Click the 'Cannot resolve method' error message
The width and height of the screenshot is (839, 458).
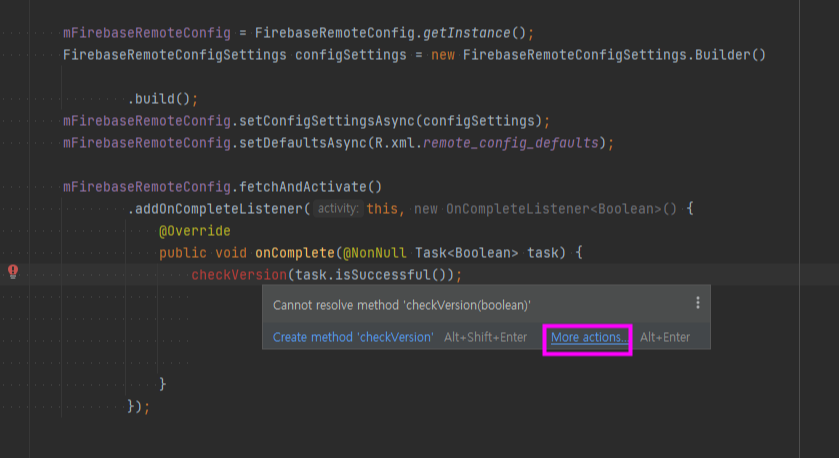pyautogui.click(x=402, y=305)
